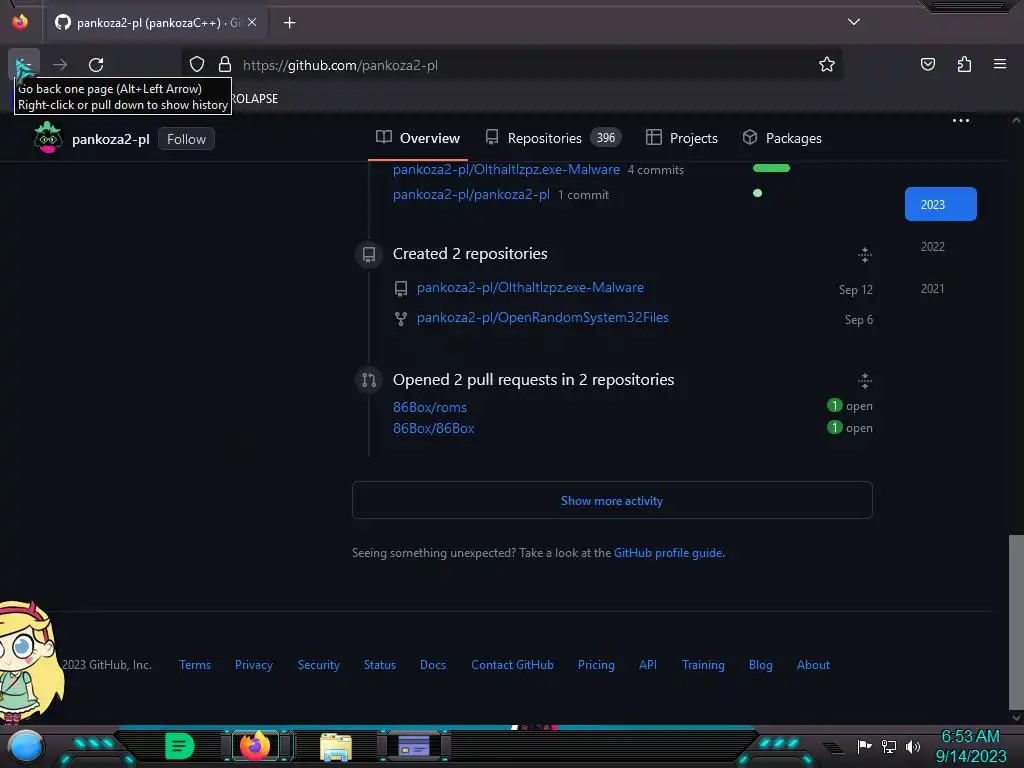Click the site security padlock icon
This screenshot has height=768, width=1024.
[x=225, y=65]
